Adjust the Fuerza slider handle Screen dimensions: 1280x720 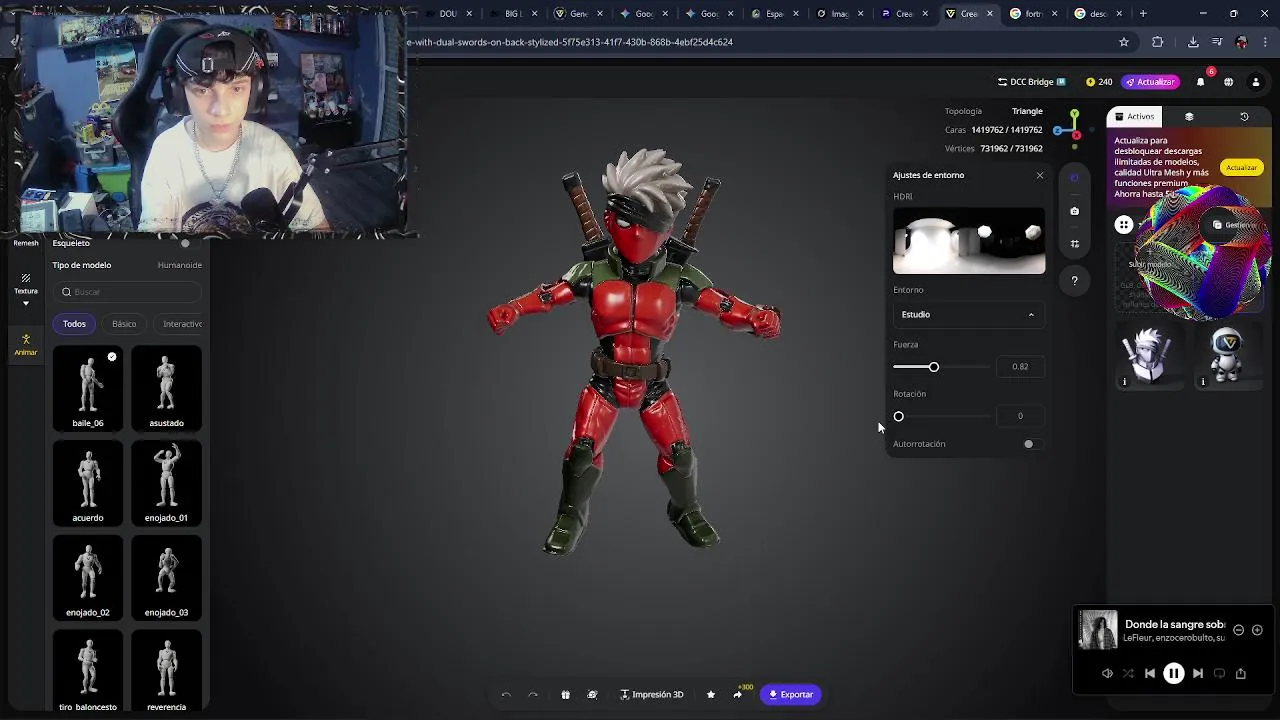tap(934, 367)
